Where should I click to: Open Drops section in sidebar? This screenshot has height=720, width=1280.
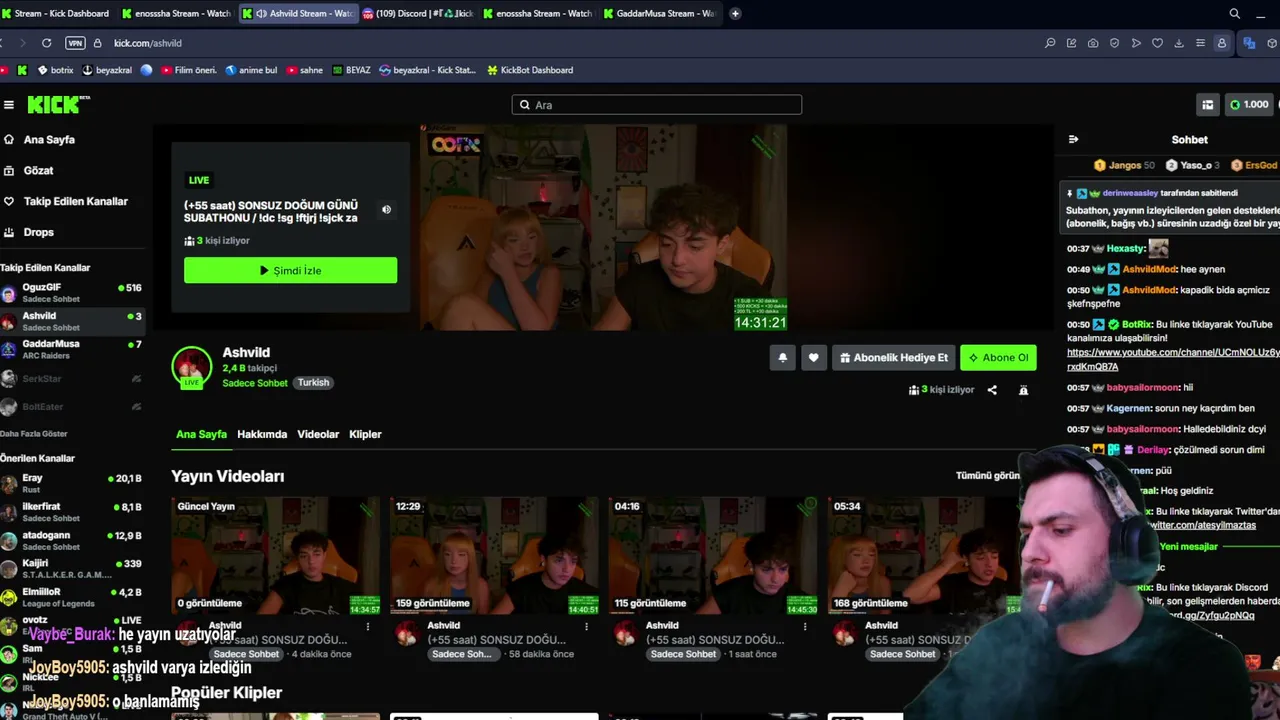38,233
